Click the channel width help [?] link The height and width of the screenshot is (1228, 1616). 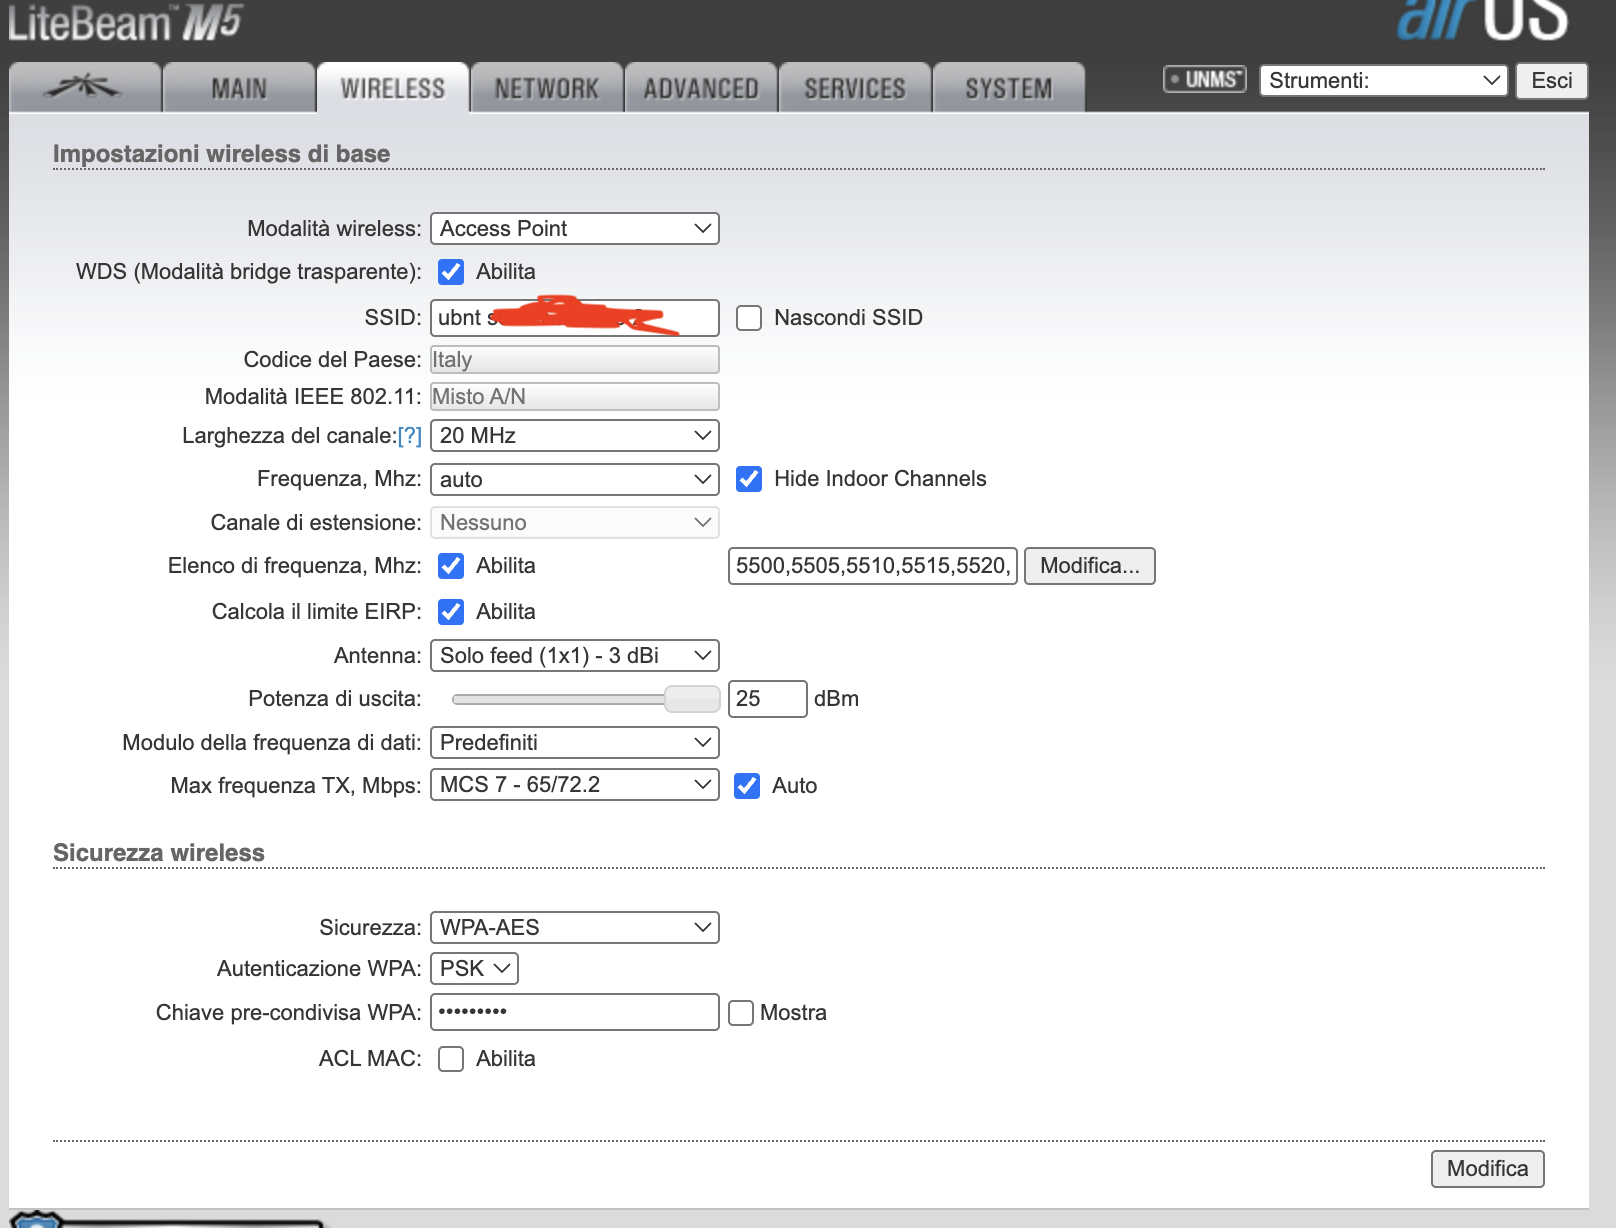410,436
